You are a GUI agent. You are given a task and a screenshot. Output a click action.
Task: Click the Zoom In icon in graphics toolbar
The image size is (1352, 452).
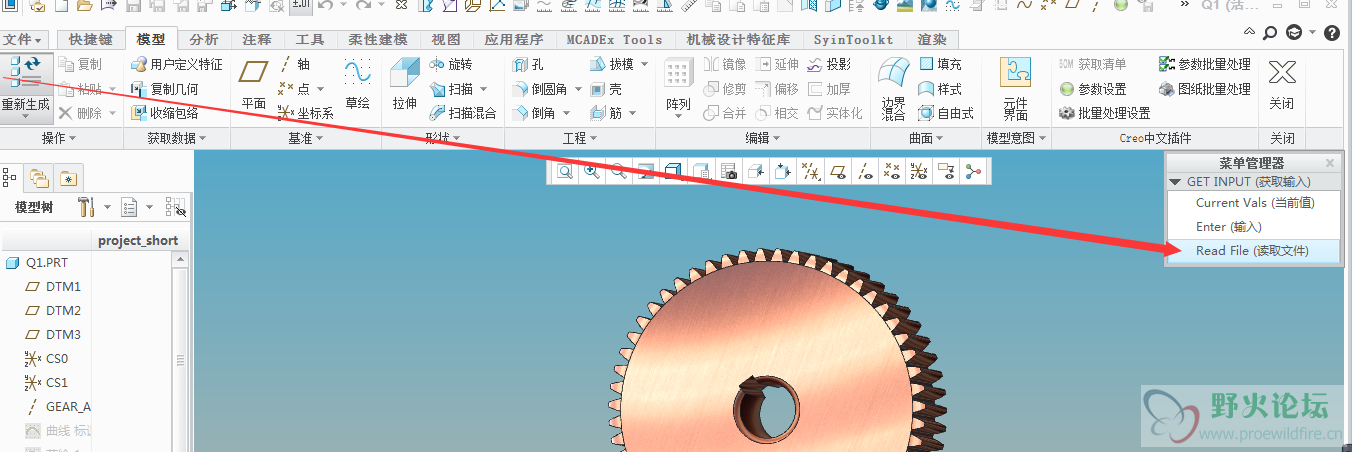tap(592, 172)
